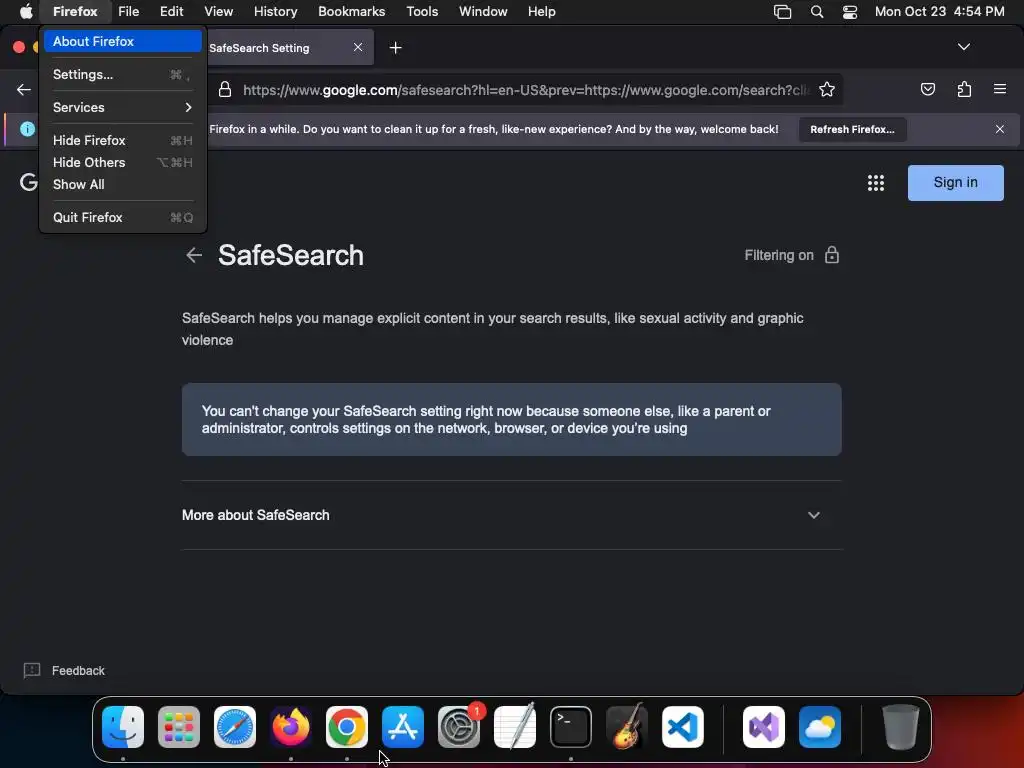Image resolution: width=1024 pixels, height=768 pixels.
Task: Choose Quit Firefox
Action: (123, 217)
